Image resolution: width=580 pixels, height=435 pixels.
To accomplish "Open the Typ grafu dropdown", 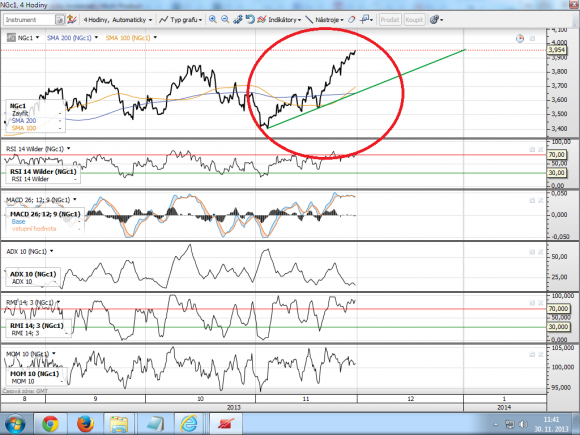I will point(181,20).
